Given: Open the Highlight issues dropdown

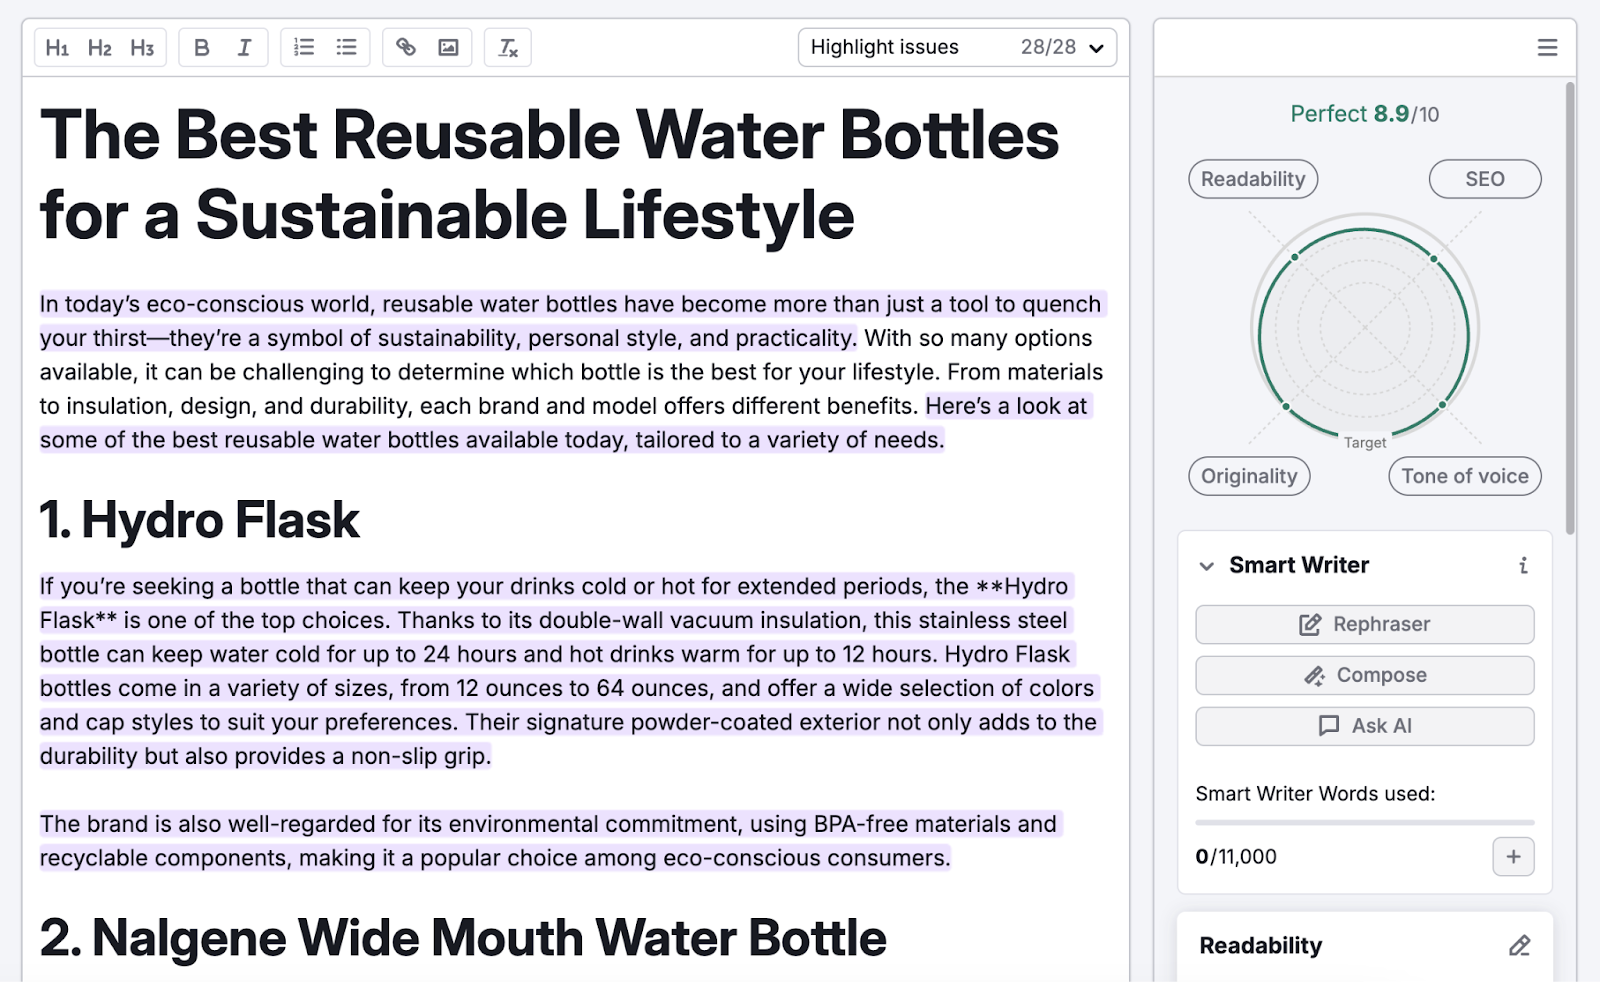Looking at the screenshot, I should pos(1095,46).
